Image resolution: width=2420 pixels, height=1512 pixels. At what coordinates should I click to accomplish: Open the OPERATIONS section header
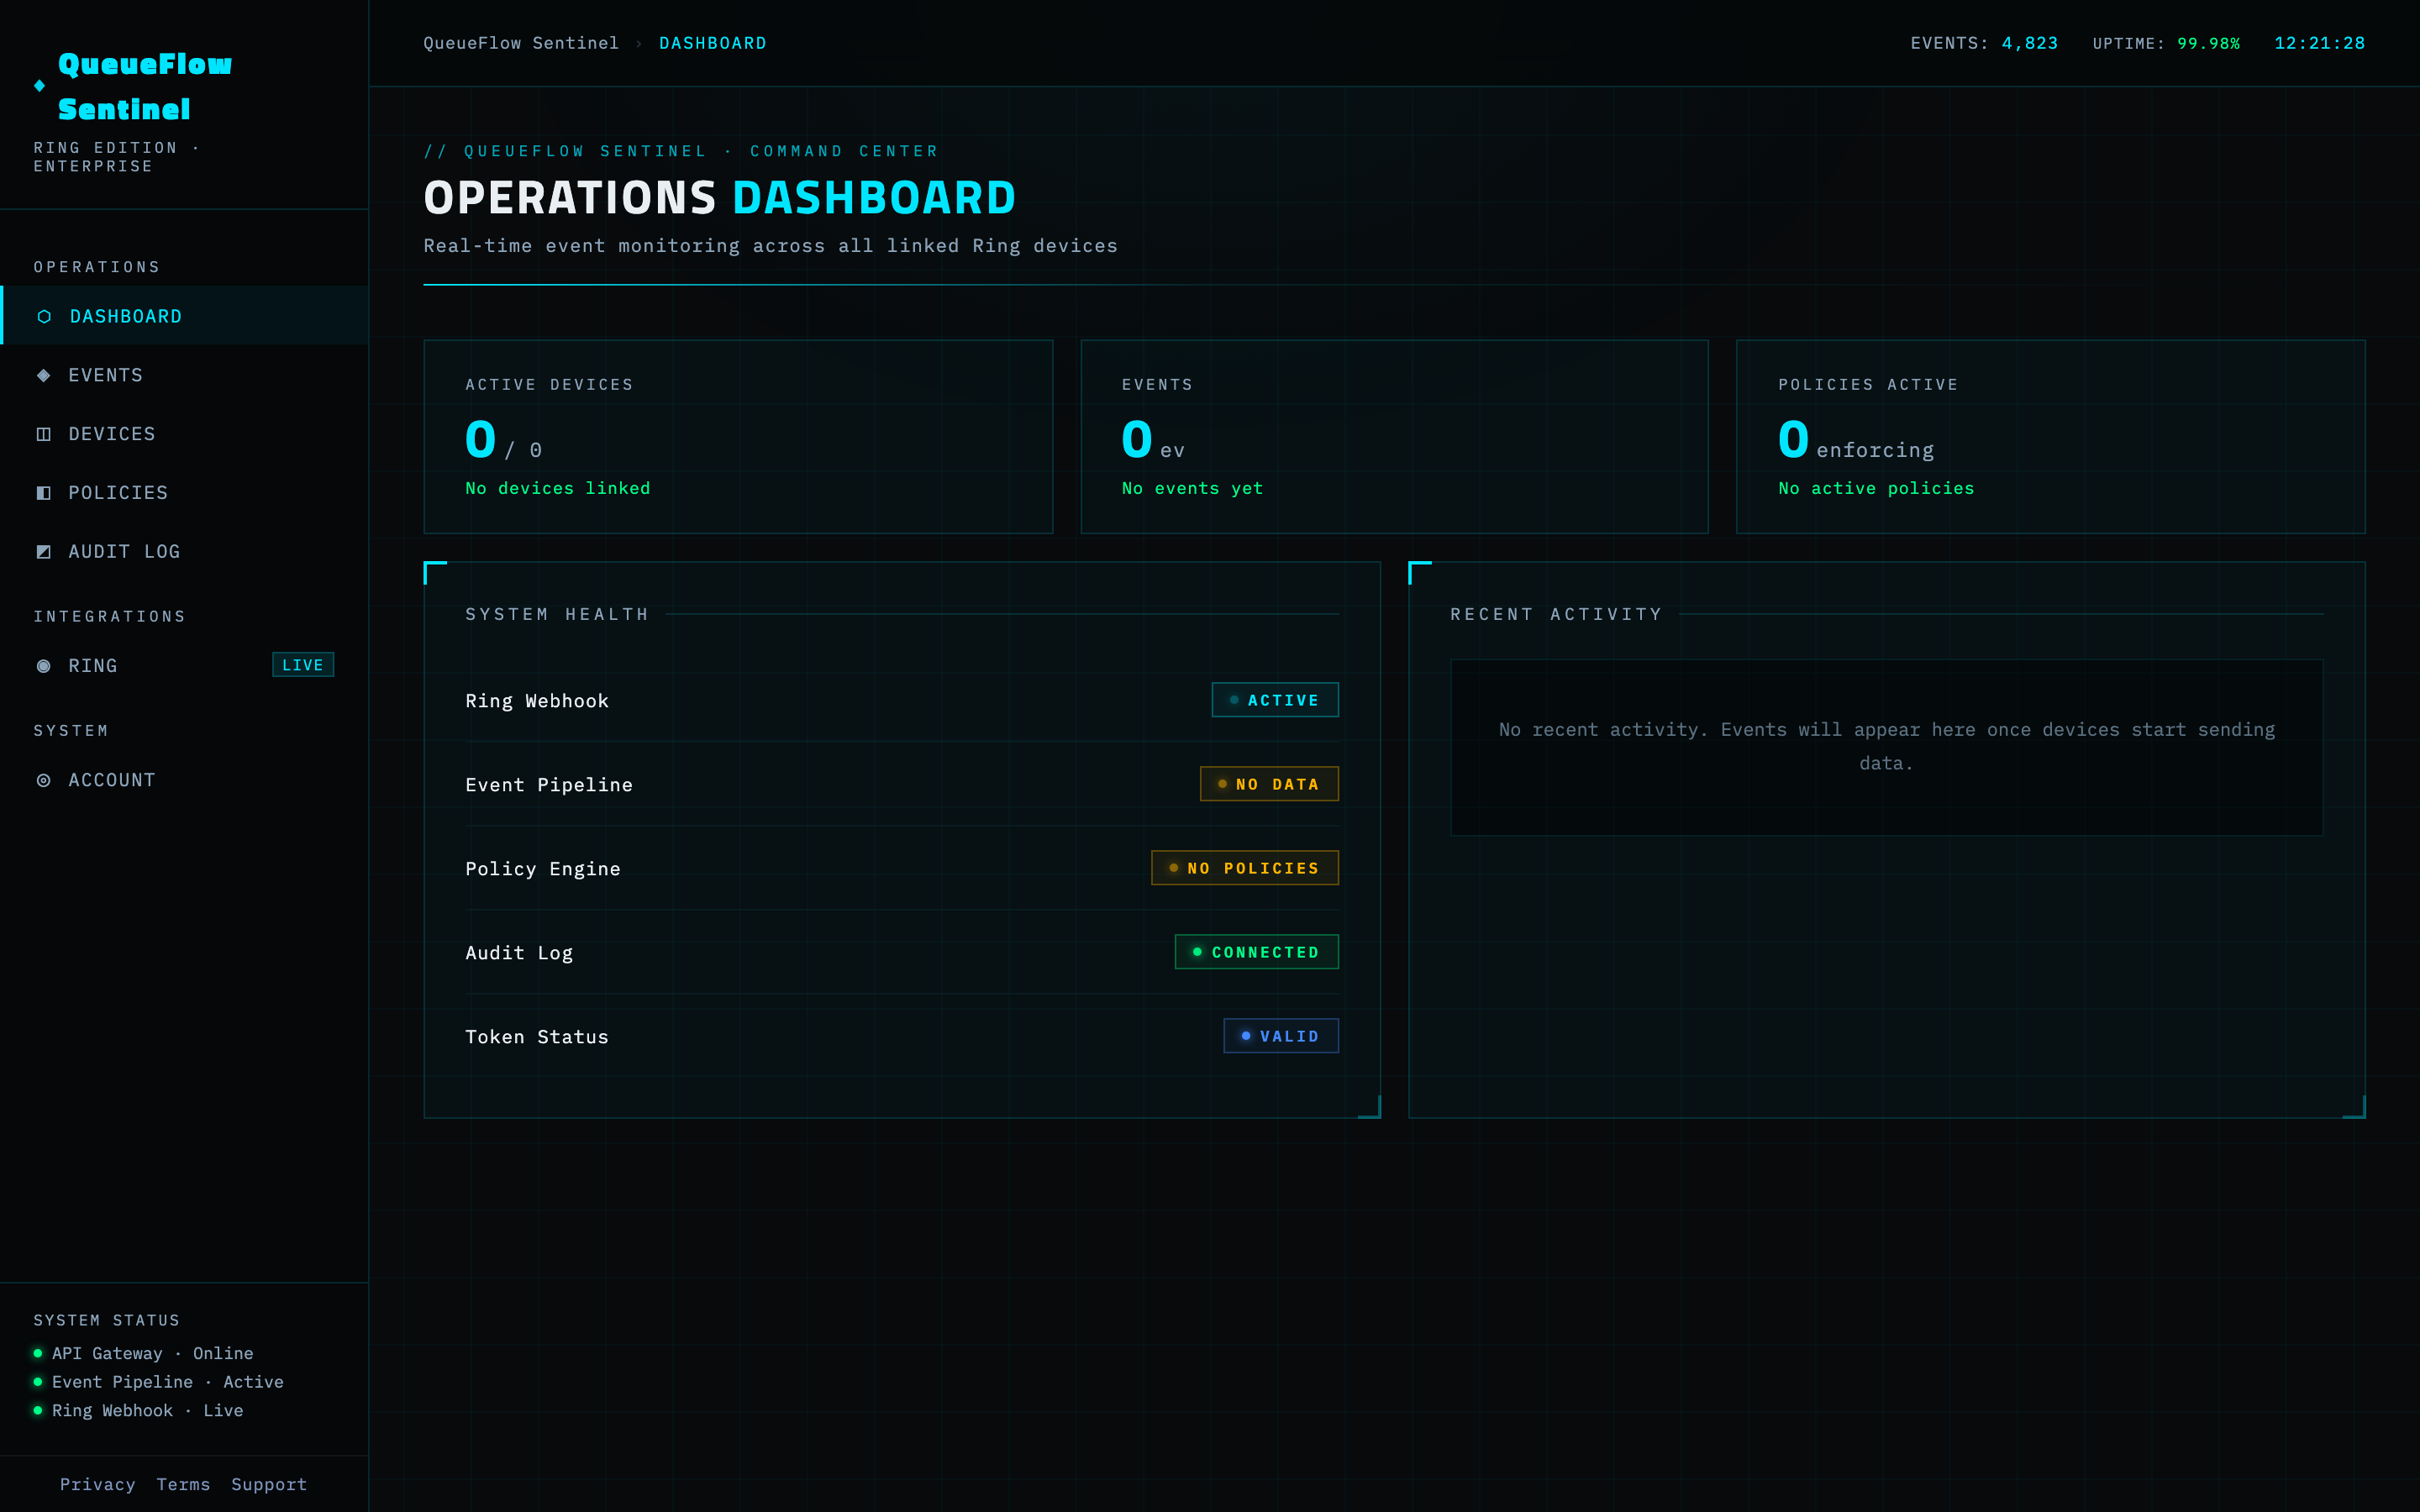pos(97,266)
